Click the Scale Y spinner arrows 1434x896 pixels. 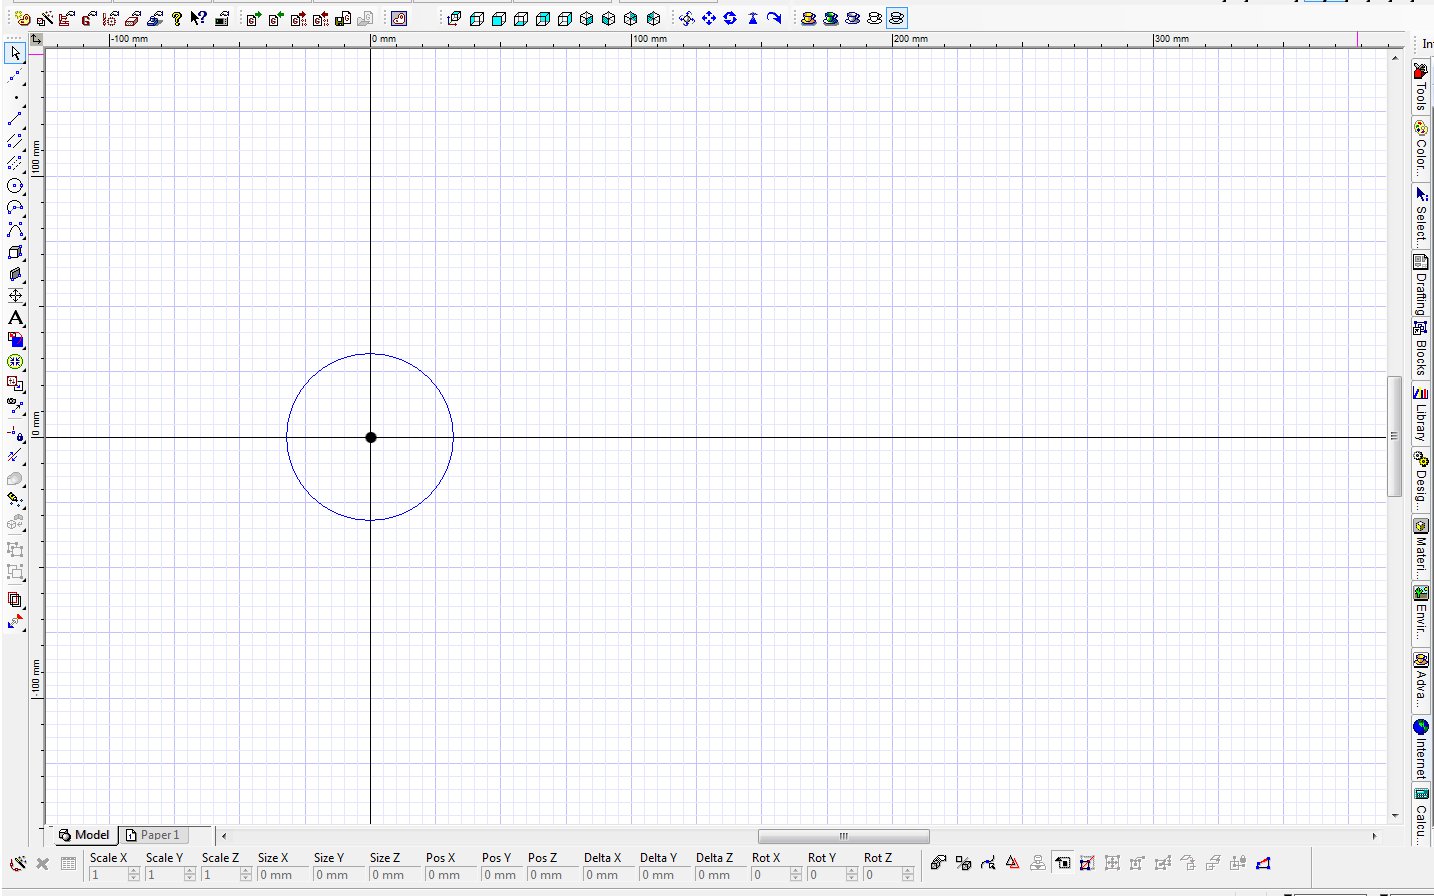[x=190, y=875]
